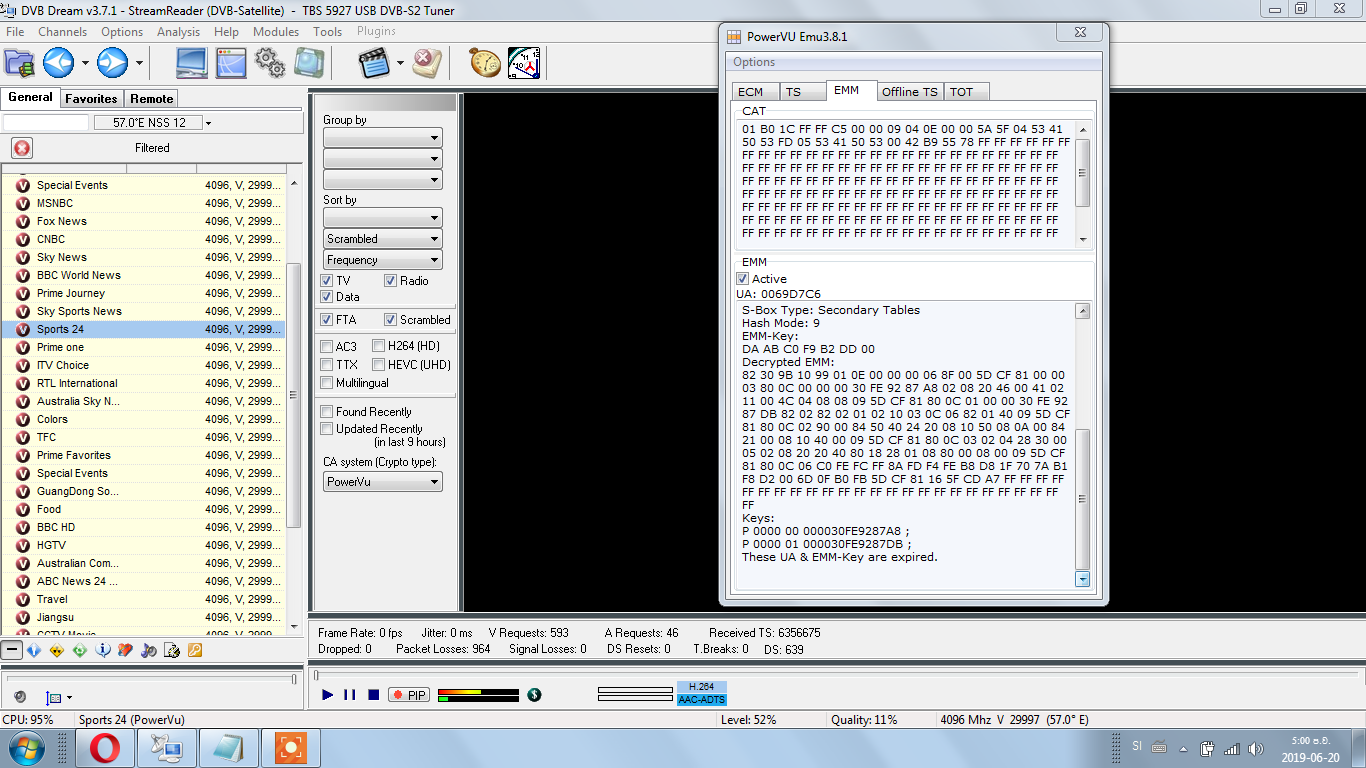Open the Windows Start menu
The width and height of the screenshot is (1366, 768).
click(x=26, y=748)
